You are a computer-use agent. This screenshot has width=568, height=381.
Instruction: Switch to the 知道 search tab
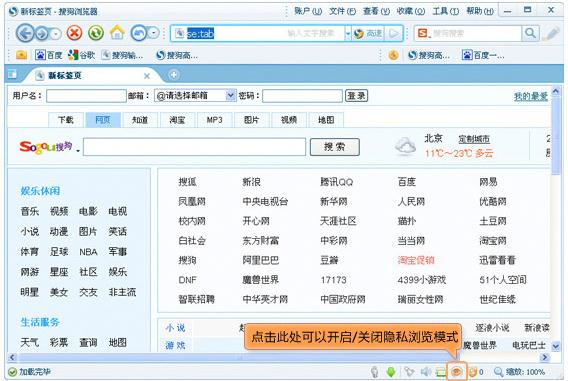[140, 120]
